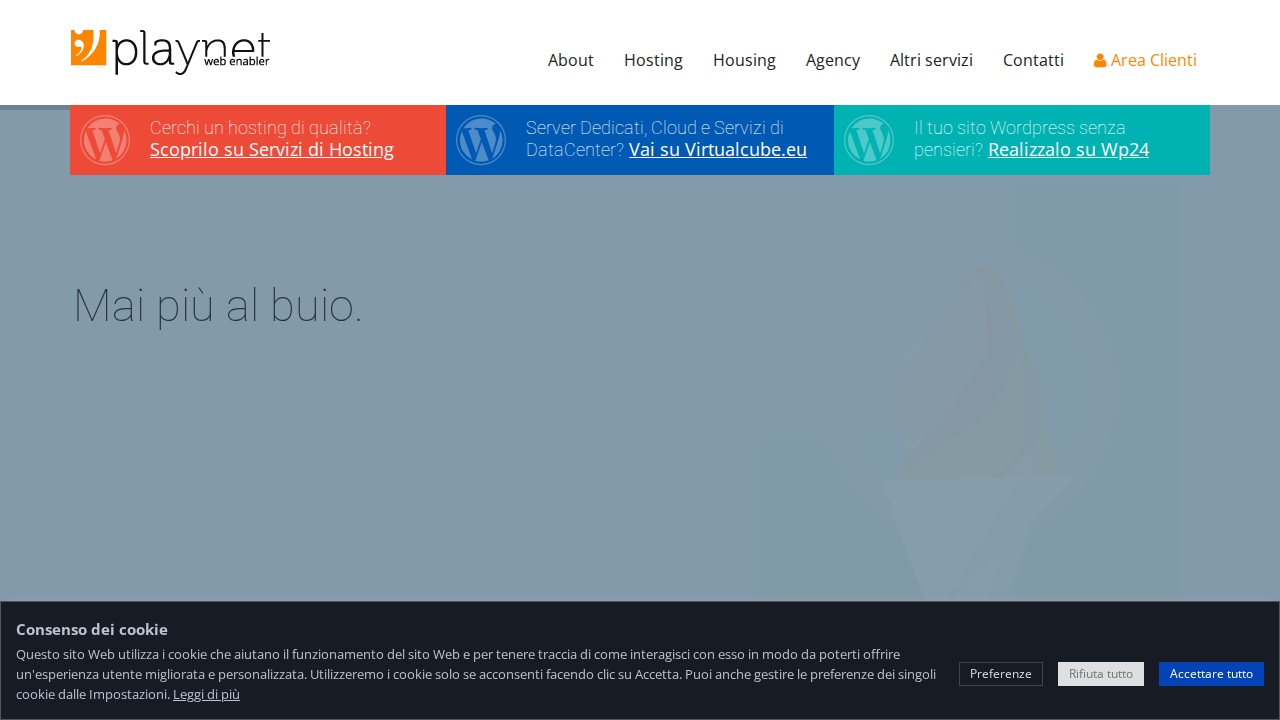
Task: Navigate to Contatti
Action: pyautogui.click(x=1033, y=60)
